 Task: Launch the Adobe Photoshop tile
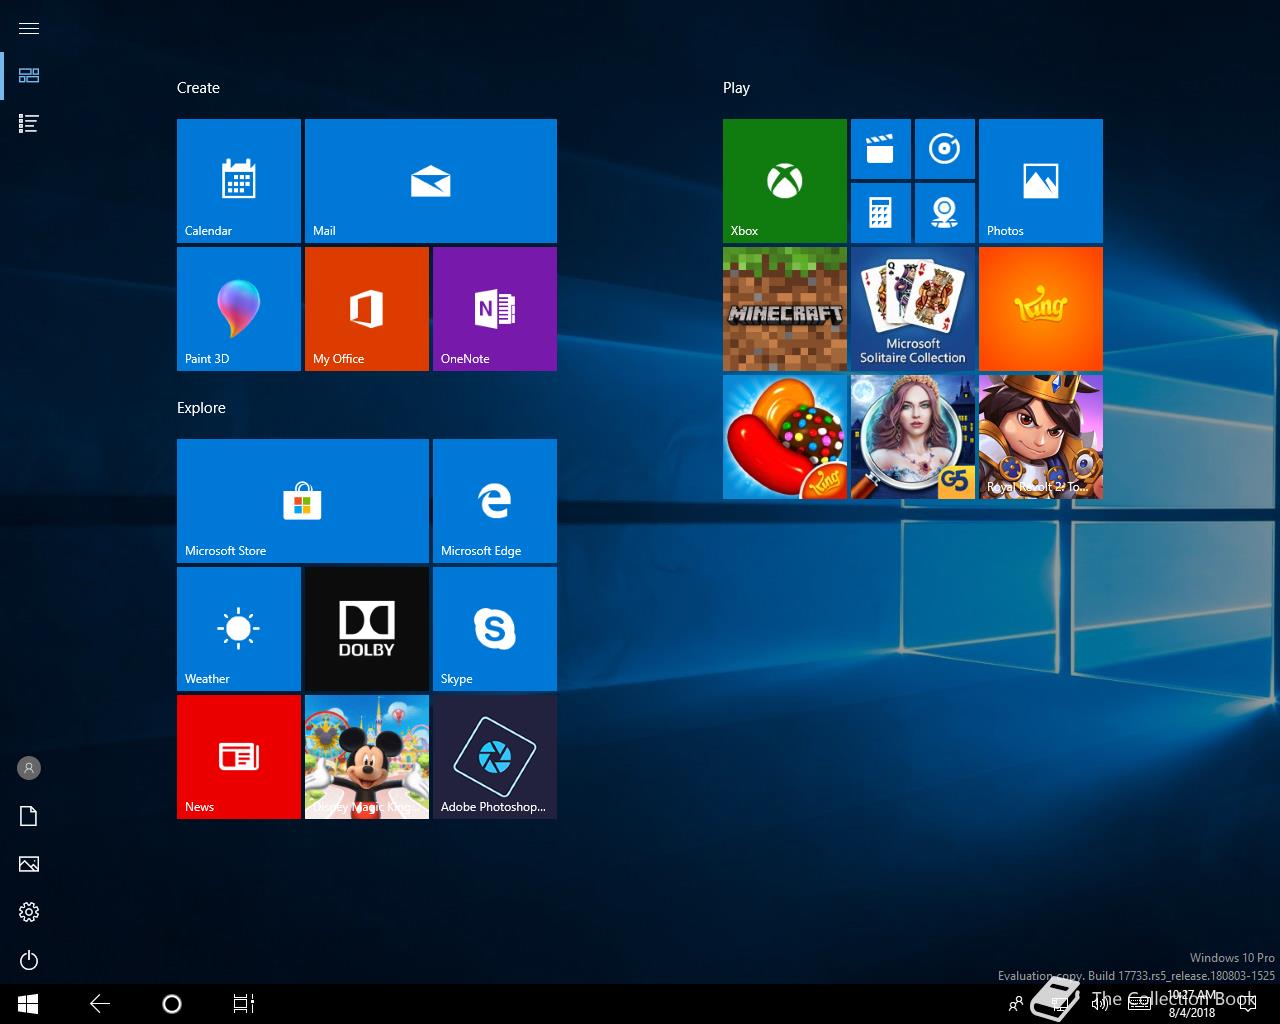[x=495, y=757]
